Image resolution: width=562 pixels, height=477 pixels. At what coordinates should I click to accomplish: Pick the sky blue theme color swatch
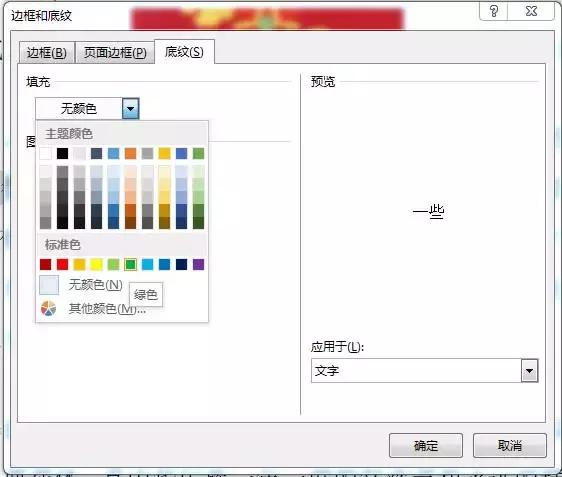114,153
